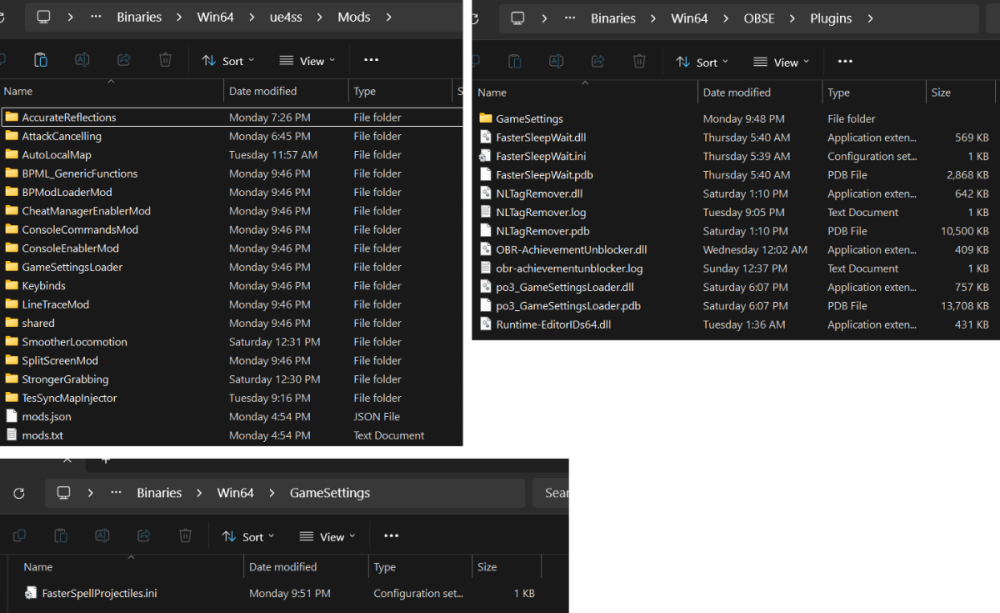The image size is (1000, 613).
Task: Expand chevron after Plugins in address bar
Action: tap(870, 18)
